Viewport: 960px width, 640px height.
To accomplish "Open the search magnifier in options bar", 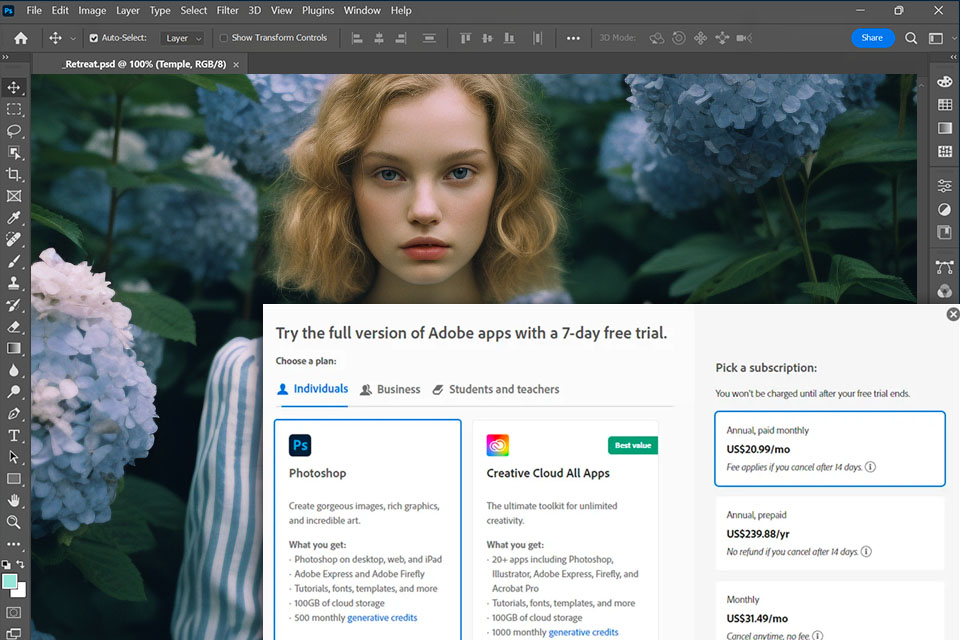I will (911, 38).
